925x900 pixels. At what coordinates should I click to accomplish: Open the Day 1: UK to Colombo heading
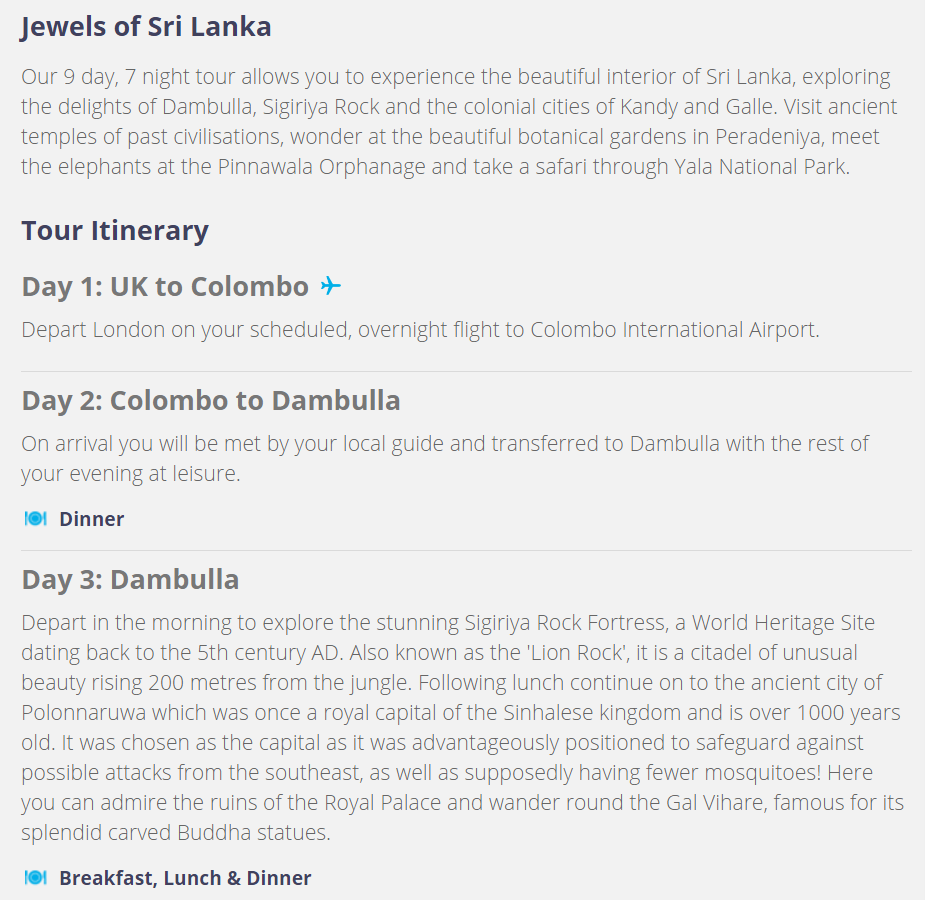pos(165,287)
